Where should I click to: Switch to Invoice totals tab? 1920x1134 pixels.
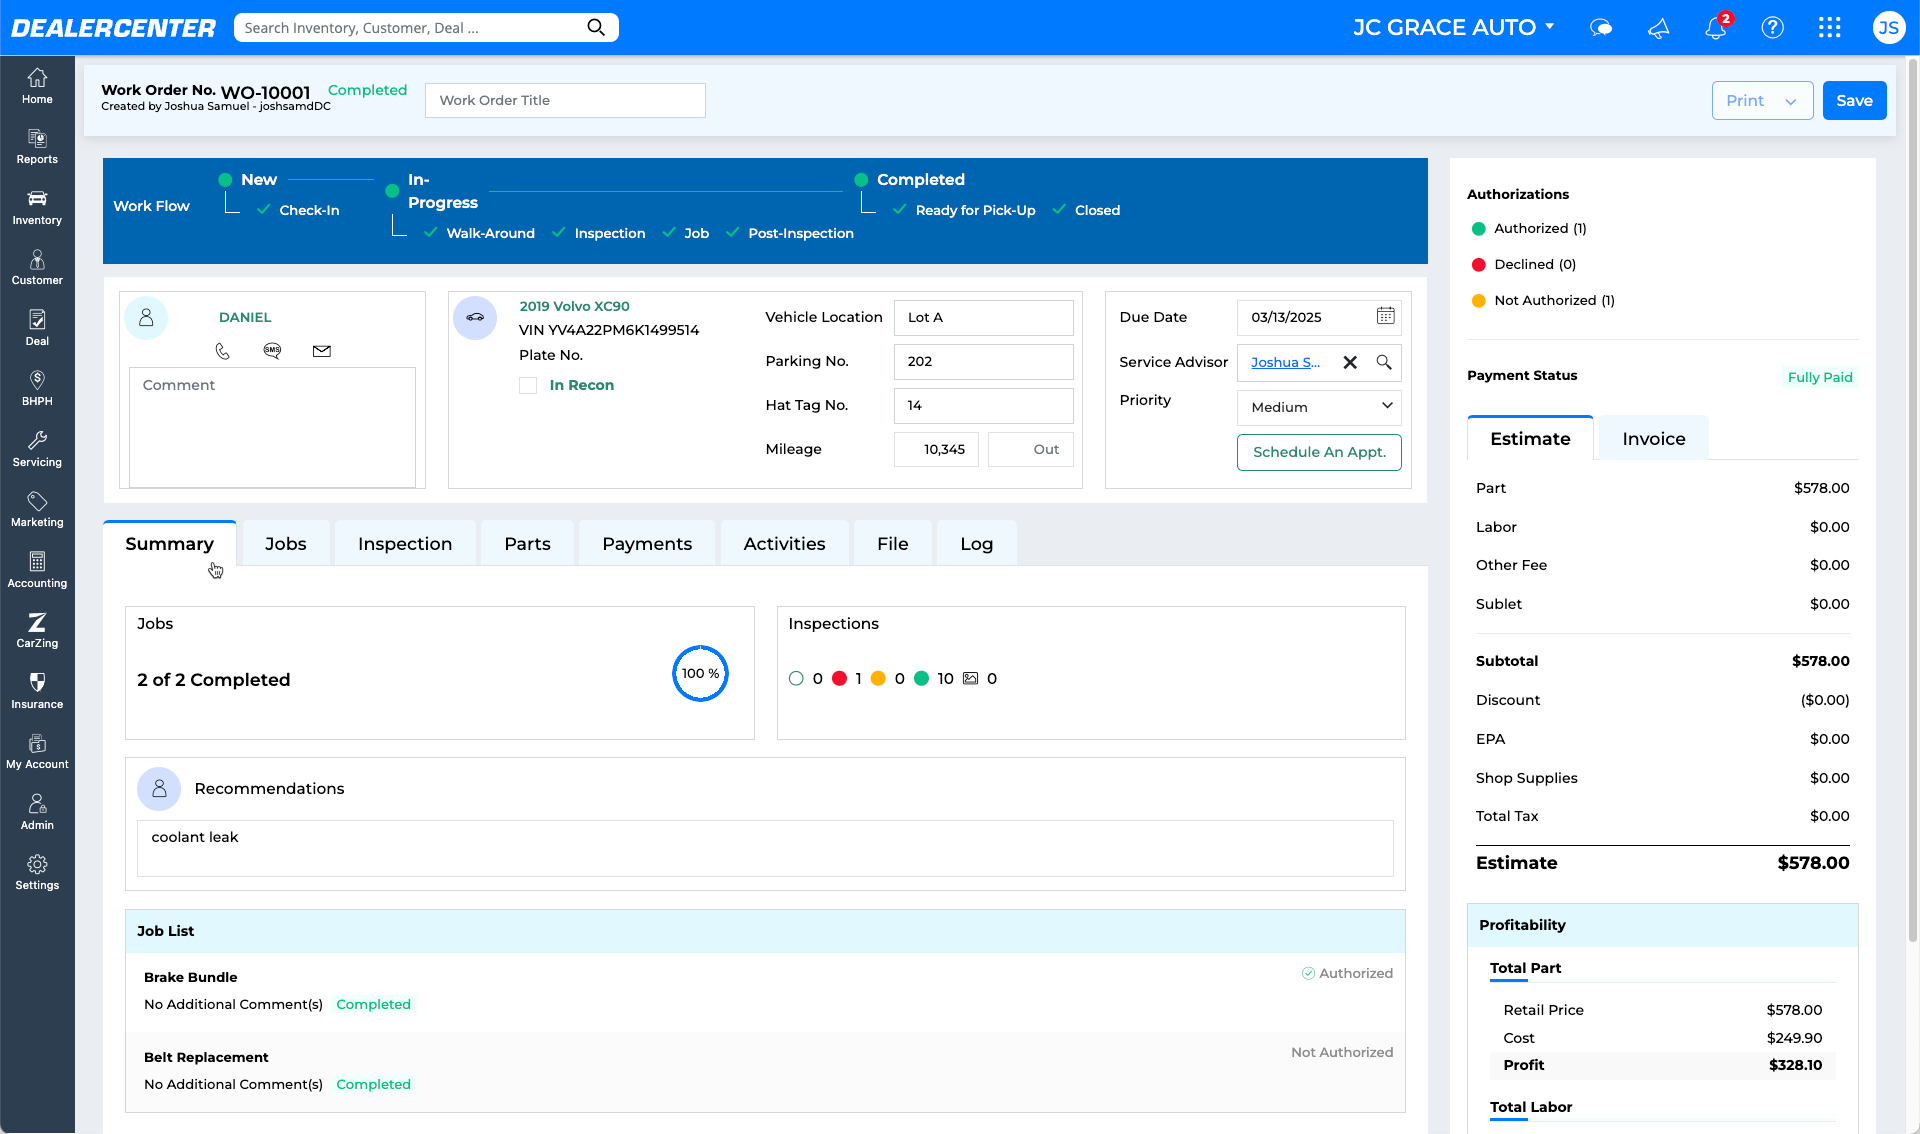pos(1654,438)
